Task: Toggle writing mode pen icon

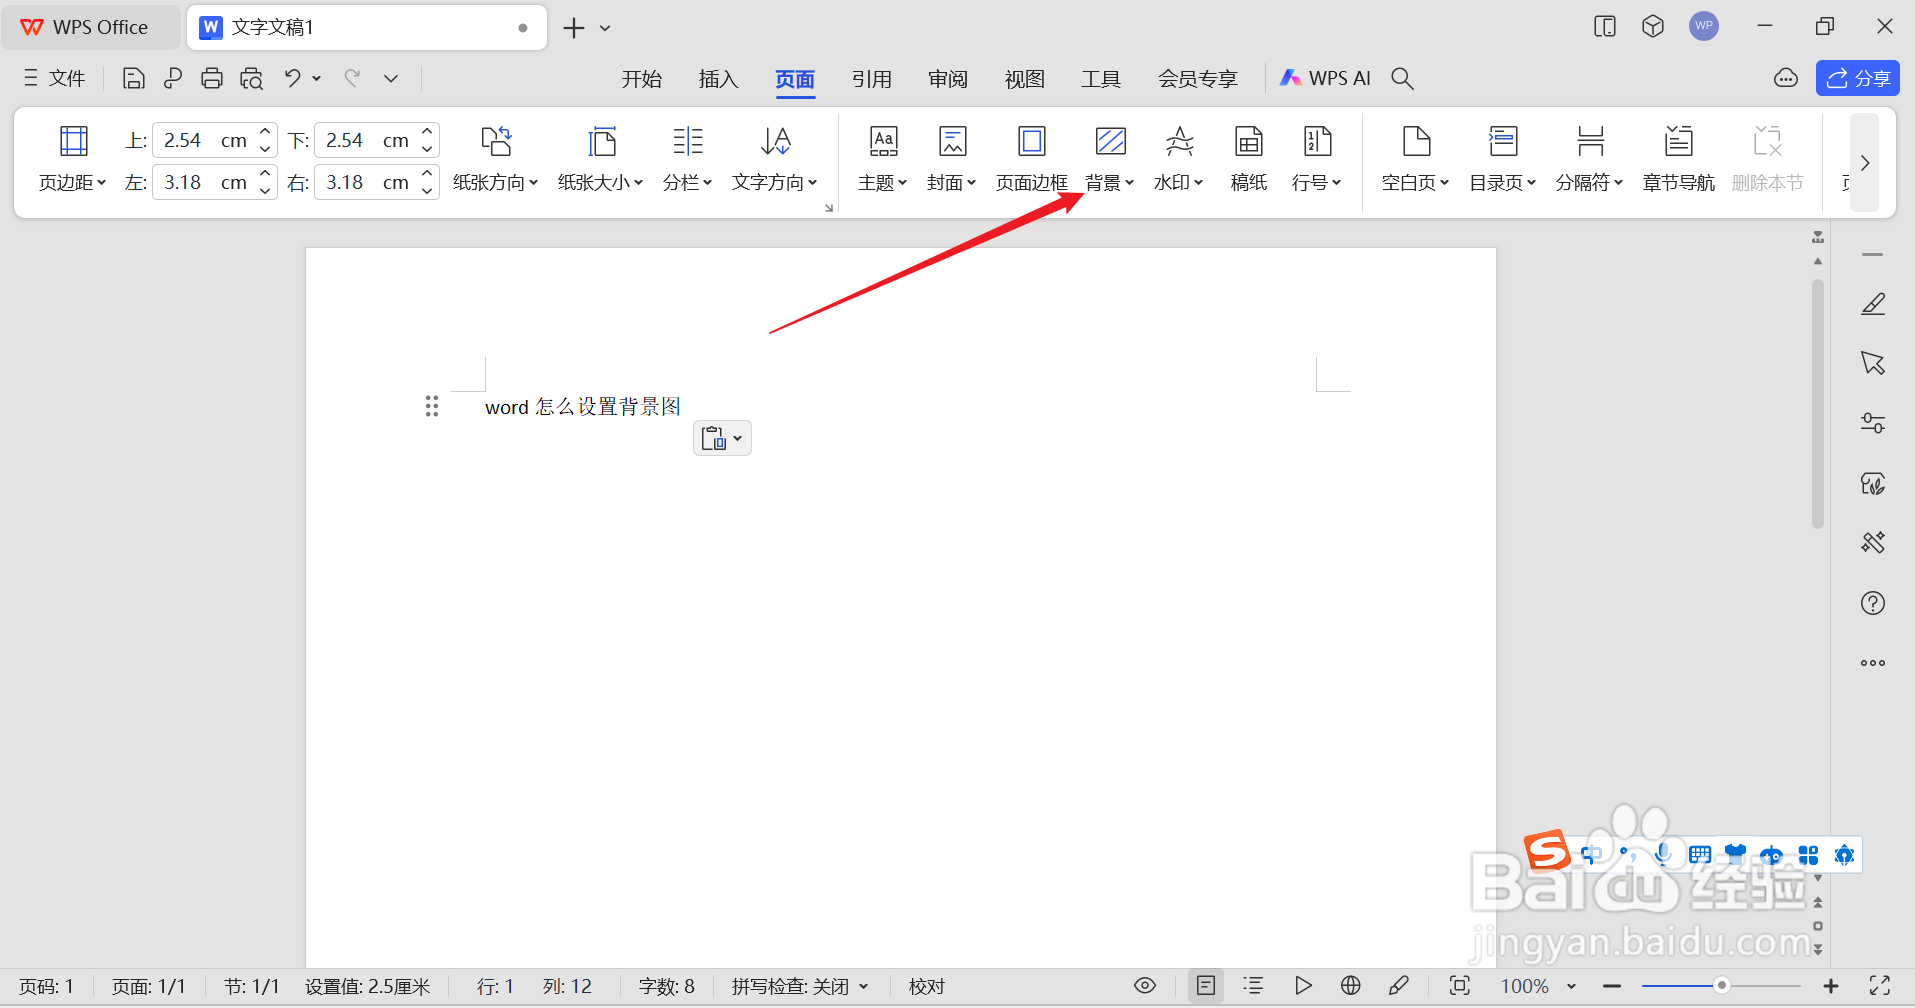Action: 1399,986
